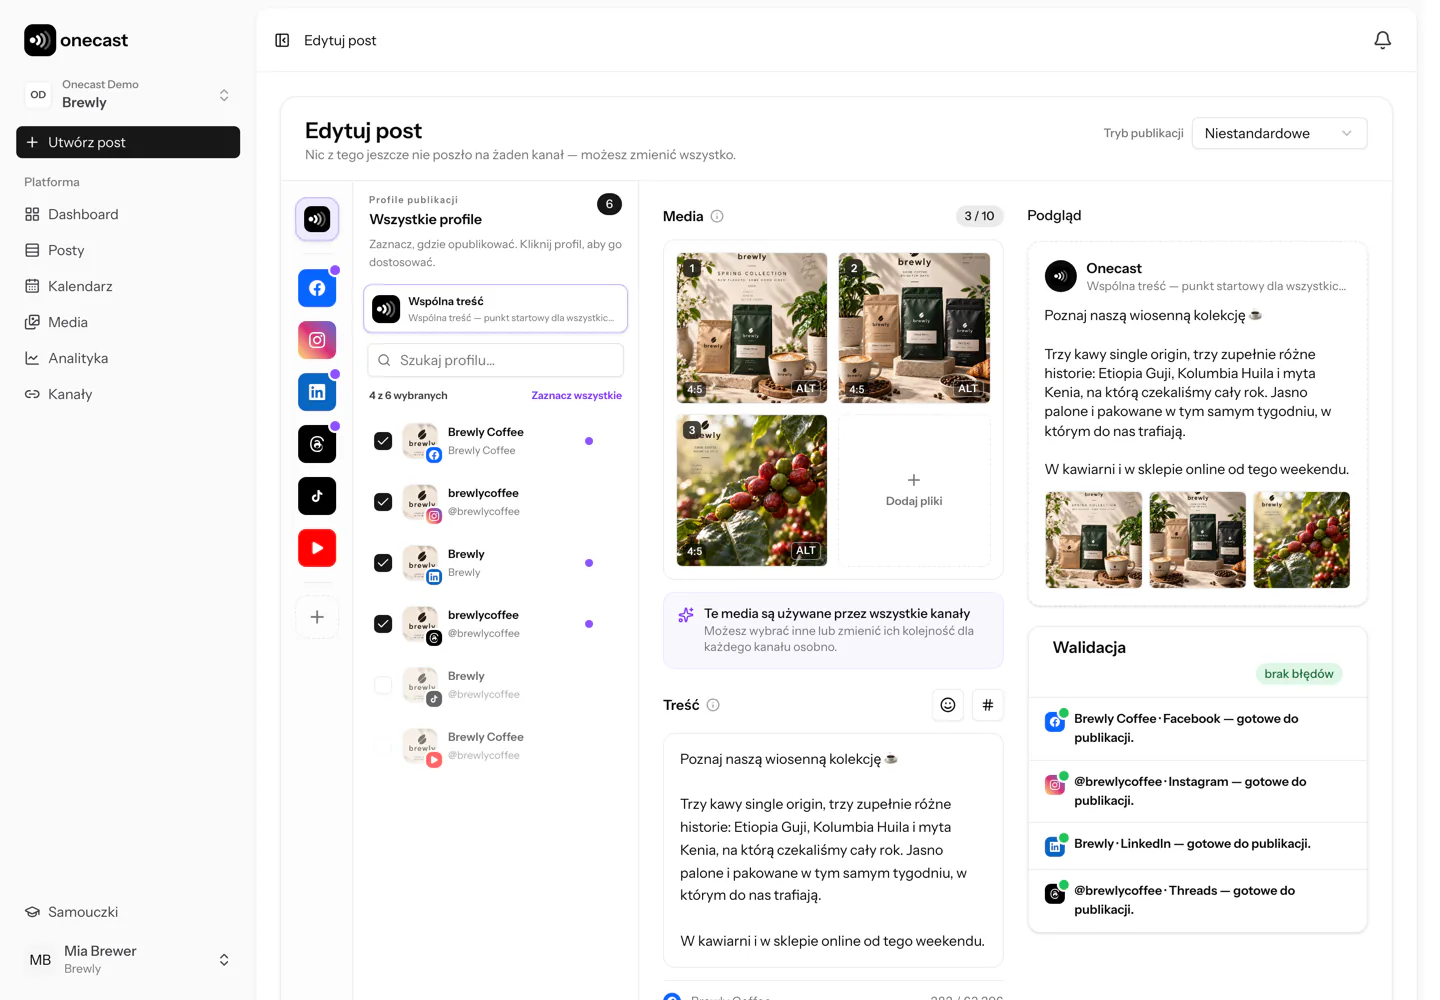Viewport: 1440px width, 1000px height.
Task: Open the Tryb publikacji Niestandardowe dropdown
Action: click(1279, 133)
